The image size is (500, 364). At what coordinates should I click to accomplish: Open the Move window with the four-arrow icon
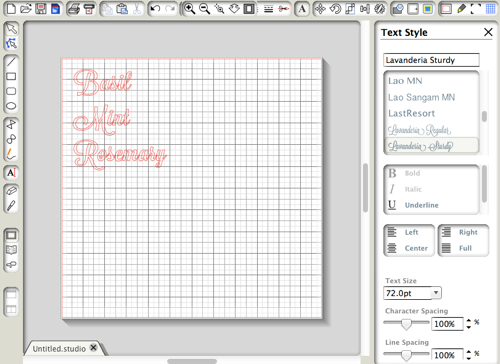(x=320, y=9)
